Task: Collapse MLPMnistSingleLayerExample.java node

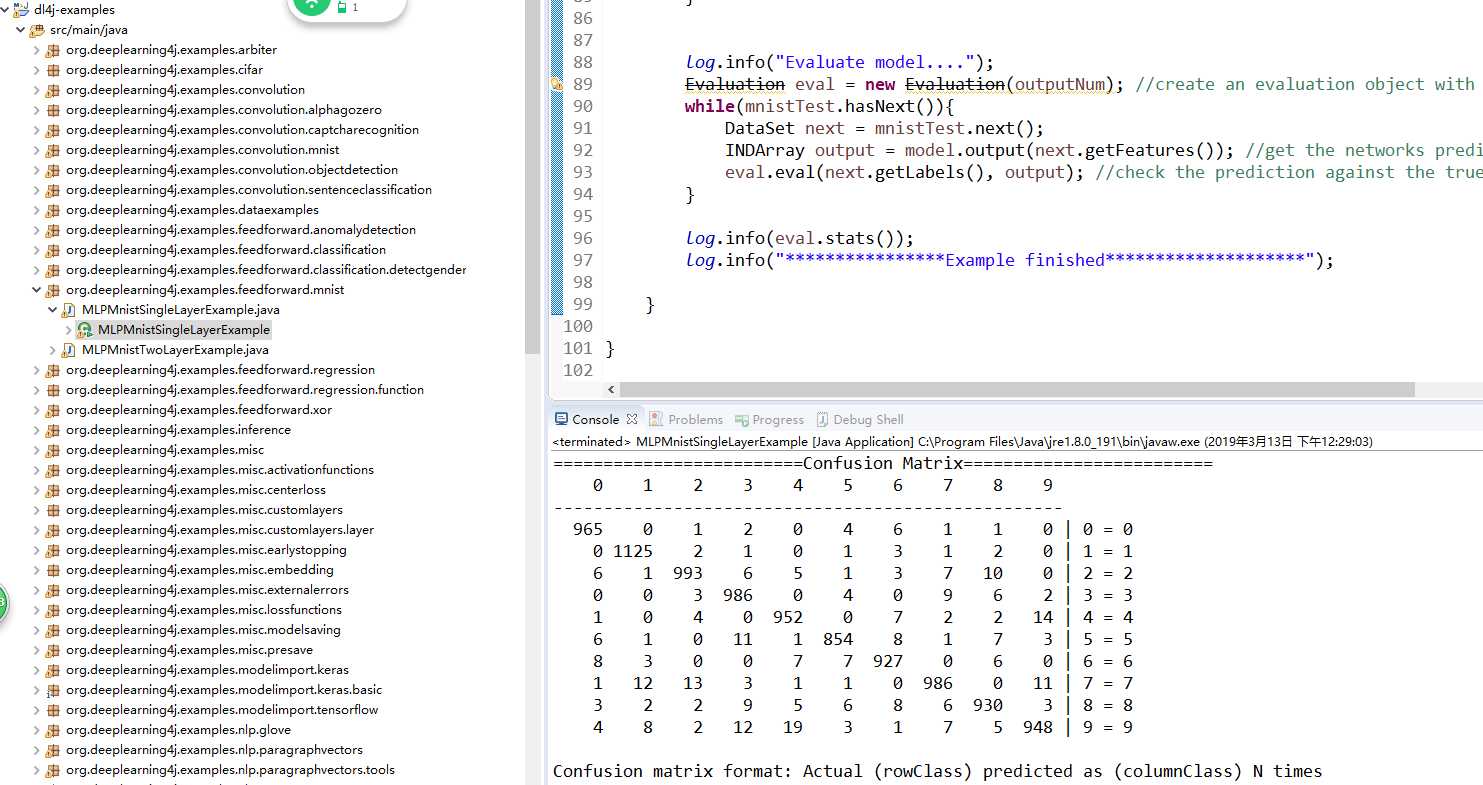Action: coord(53,310)
